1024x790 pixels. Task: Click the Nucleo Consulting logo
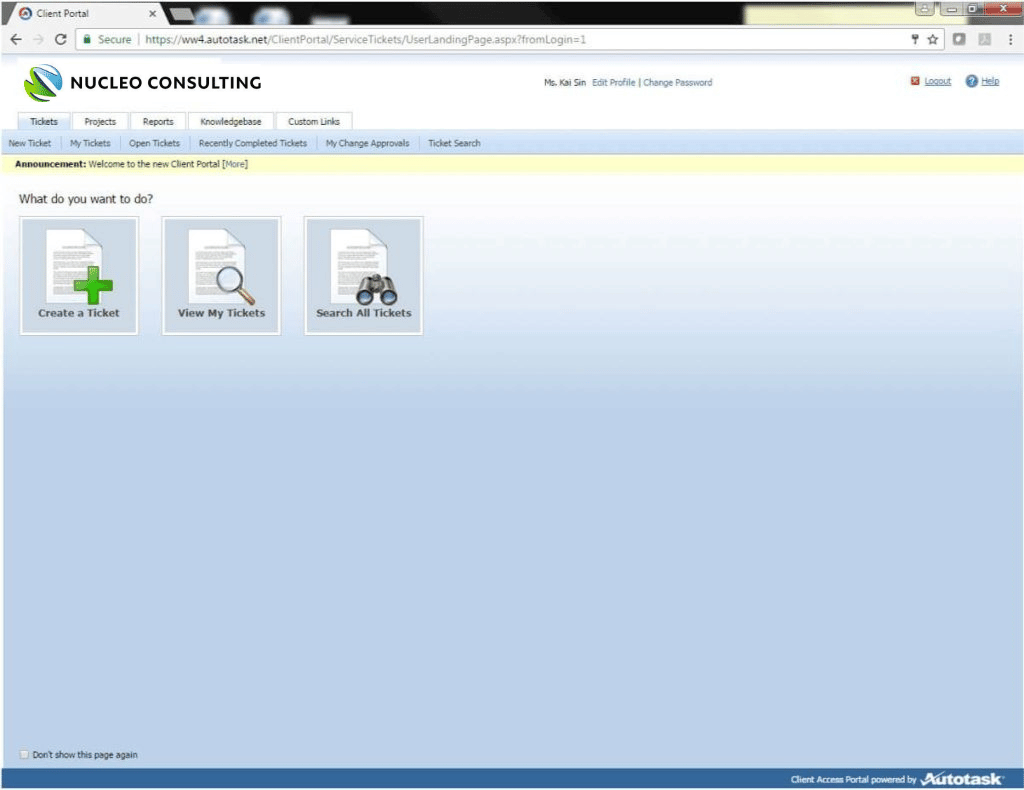[43, 83]
